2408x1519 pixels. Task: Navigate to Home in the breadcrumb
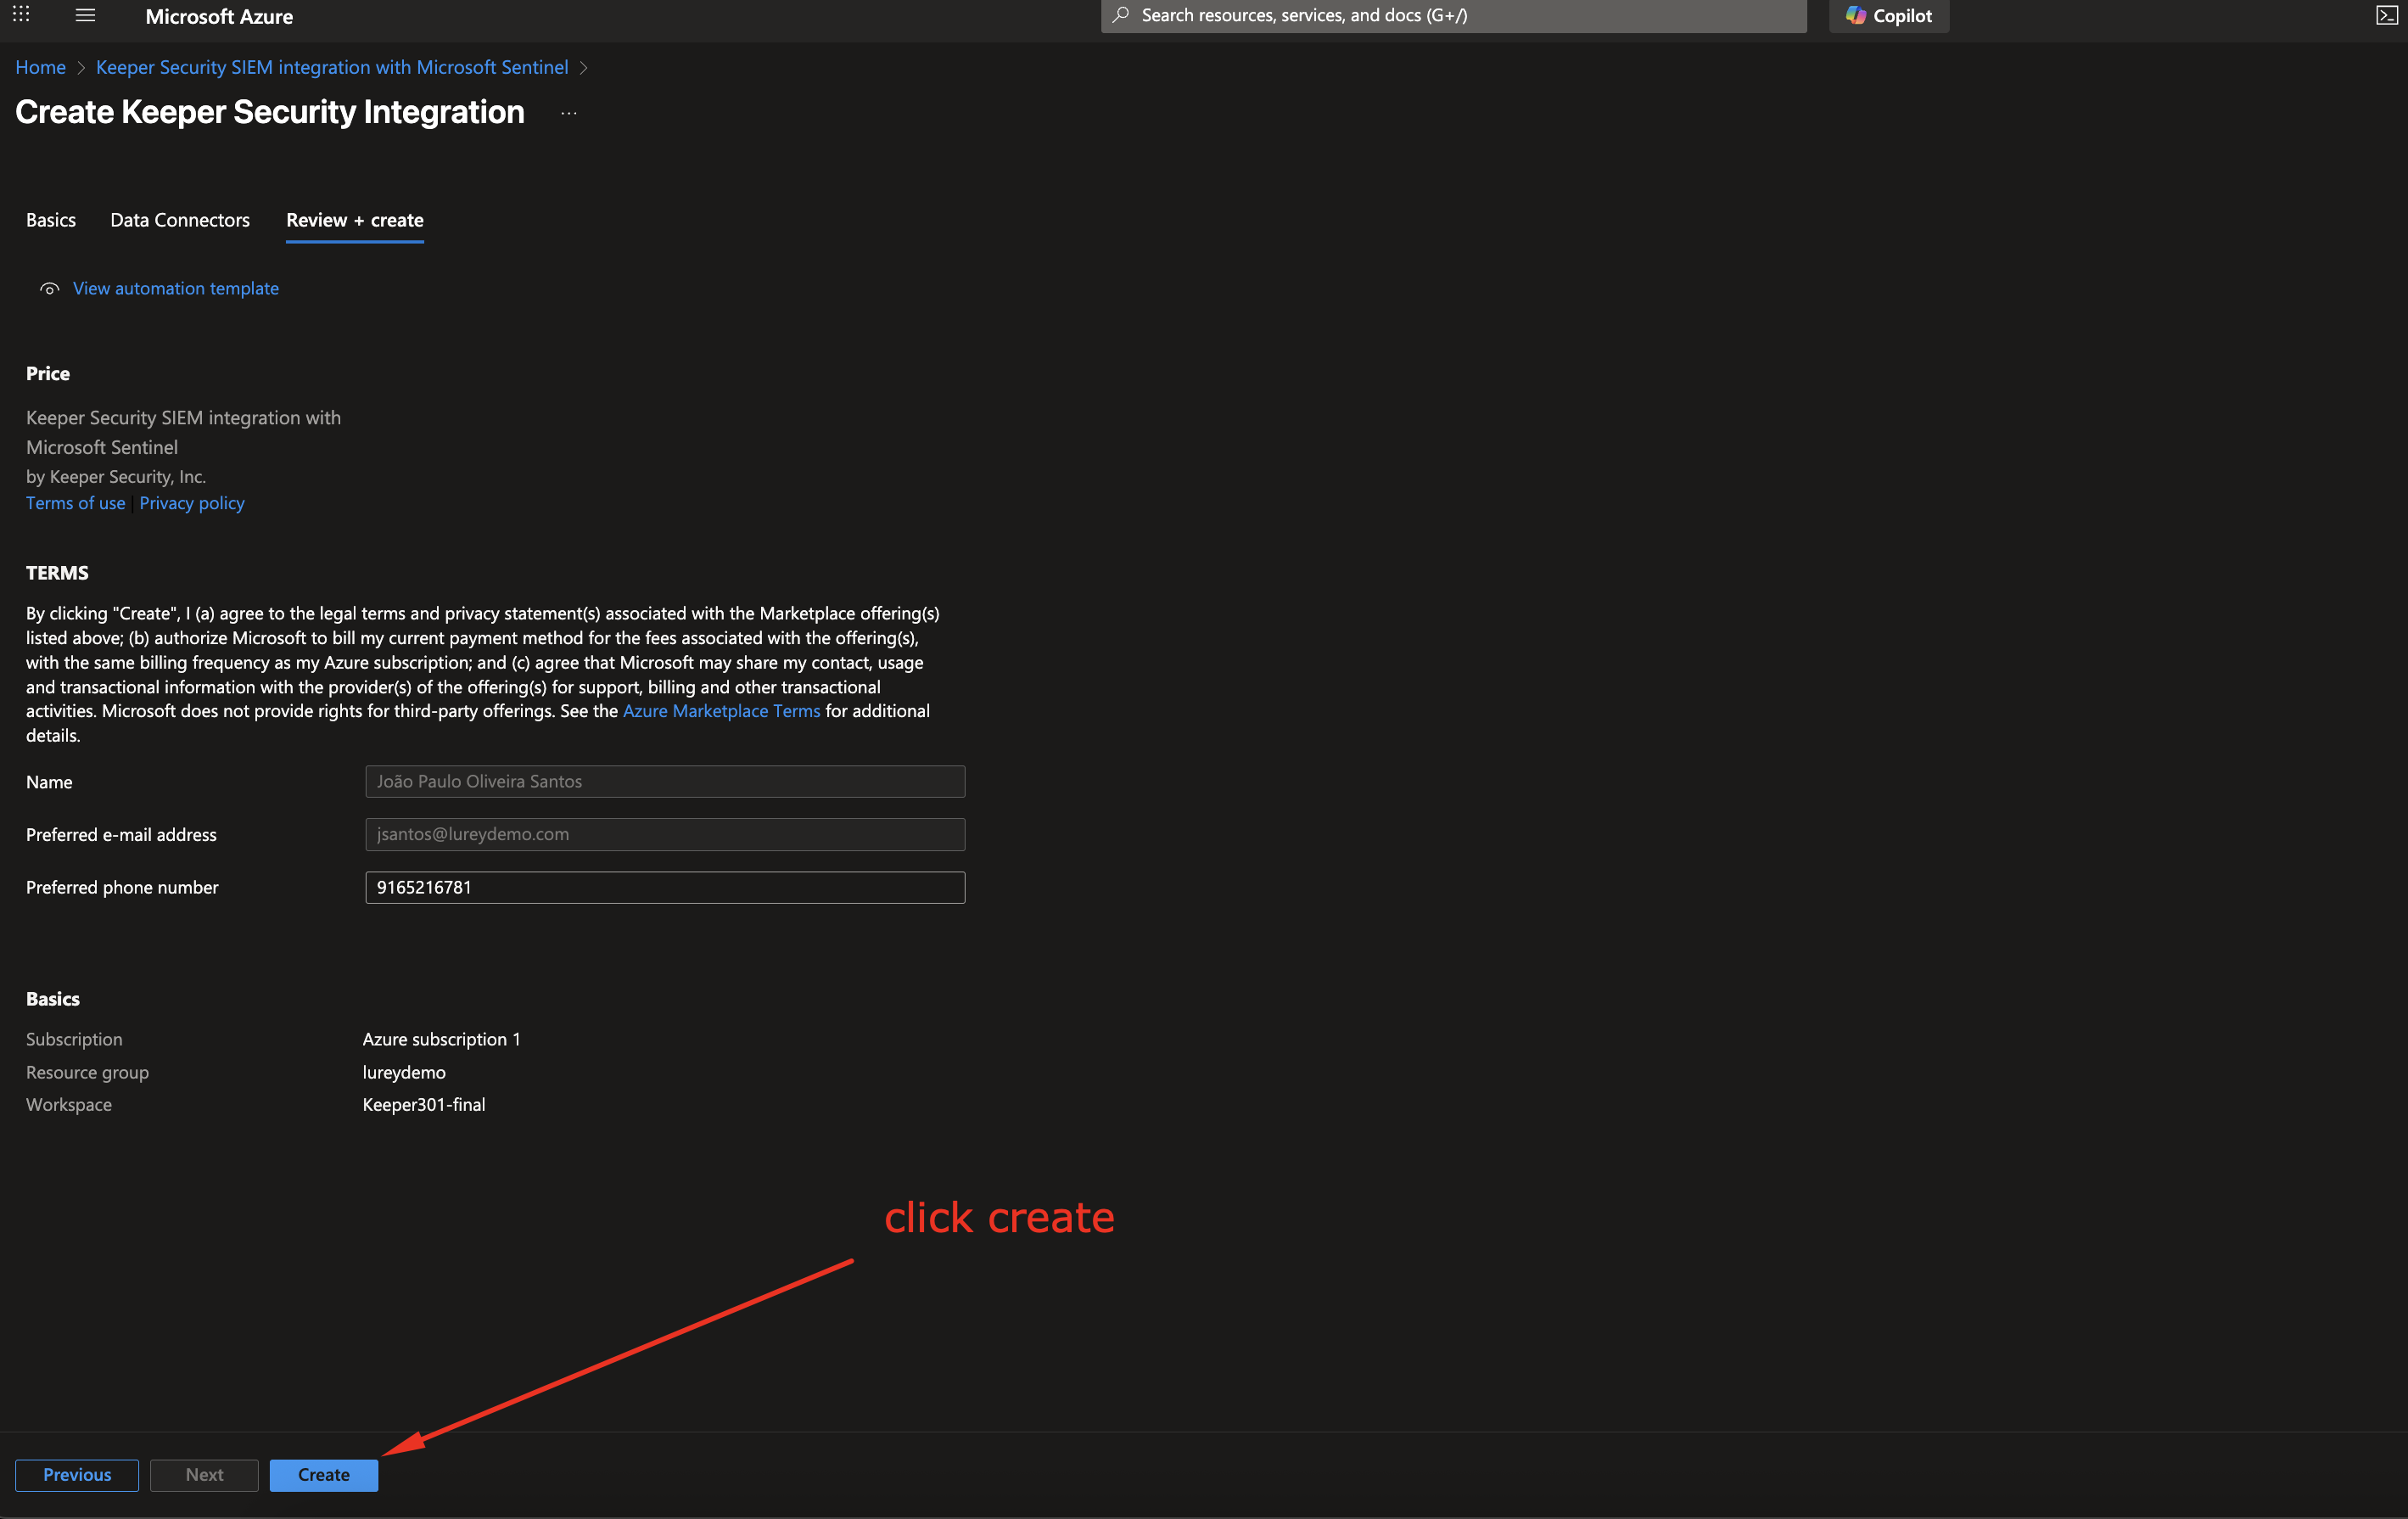(40, 67)
